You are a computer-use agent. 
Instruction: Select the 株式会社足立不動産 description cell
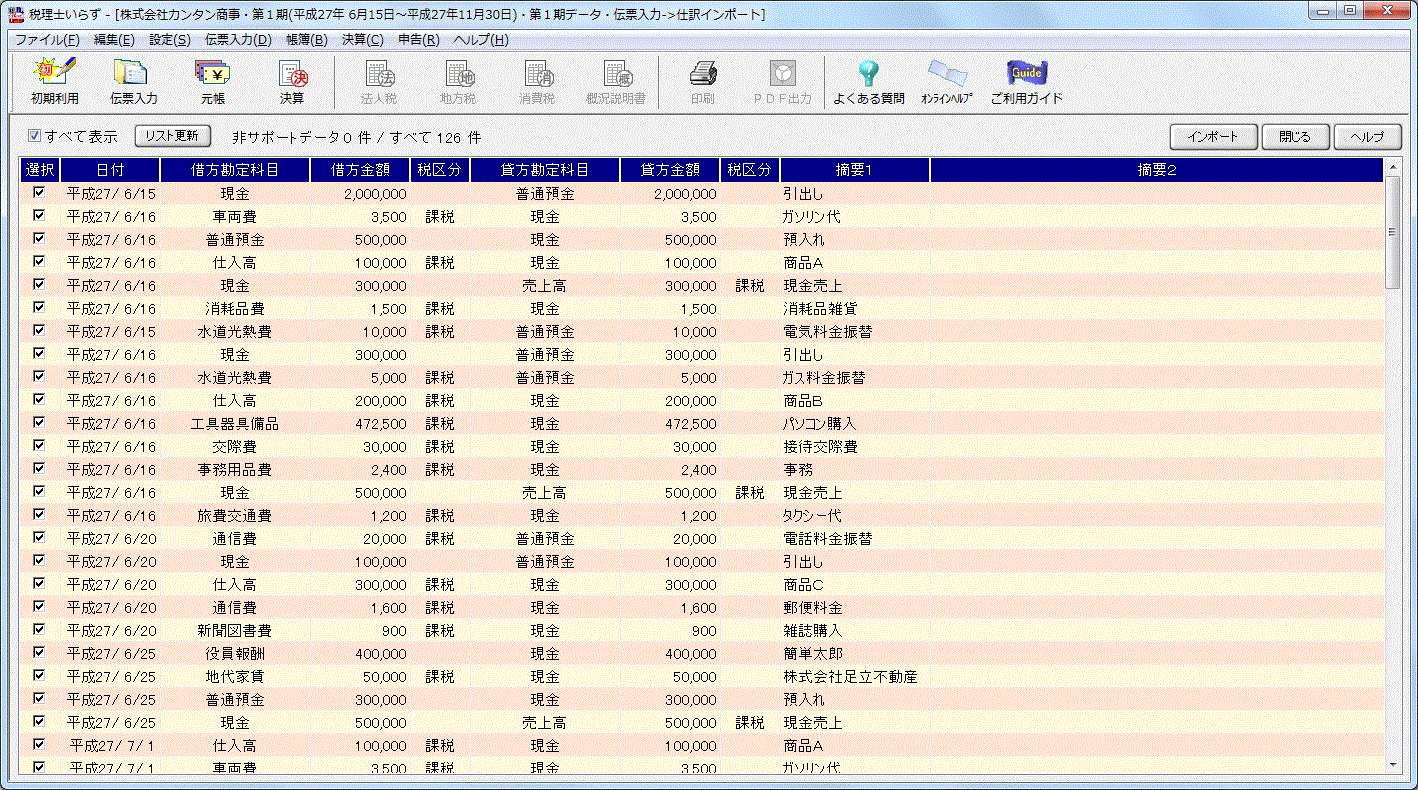pos(850,677)
